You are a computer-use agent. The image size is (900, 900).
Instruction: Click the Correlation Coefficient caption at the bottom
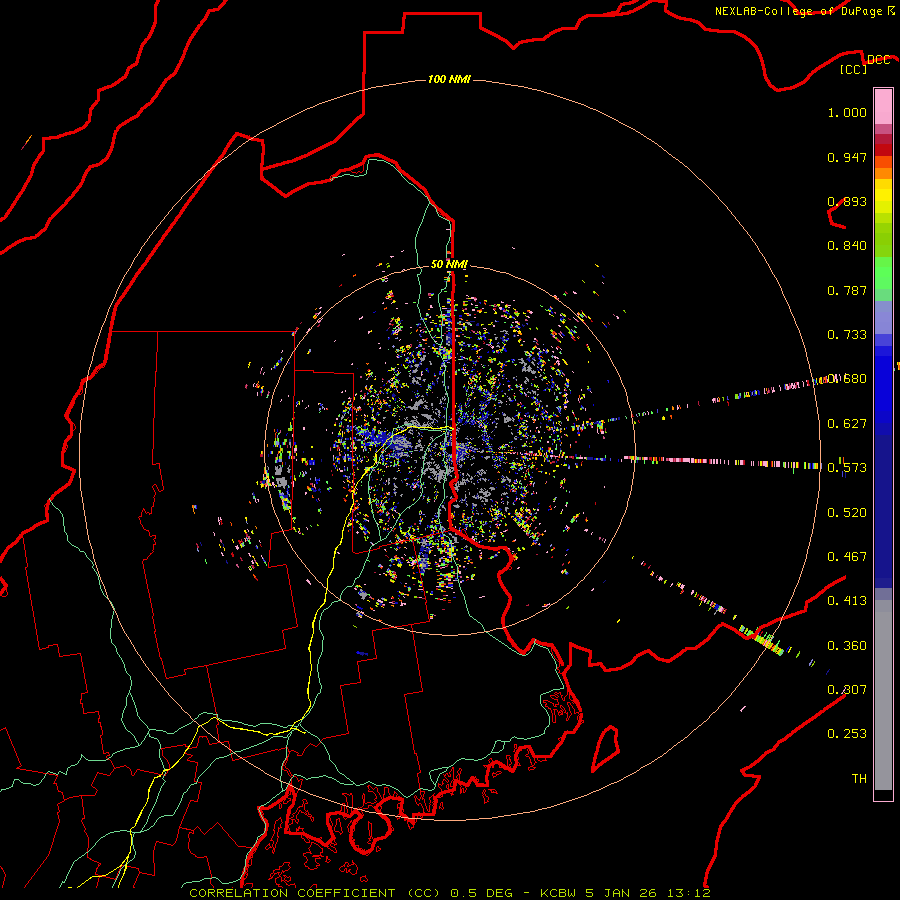coord(450,893)
